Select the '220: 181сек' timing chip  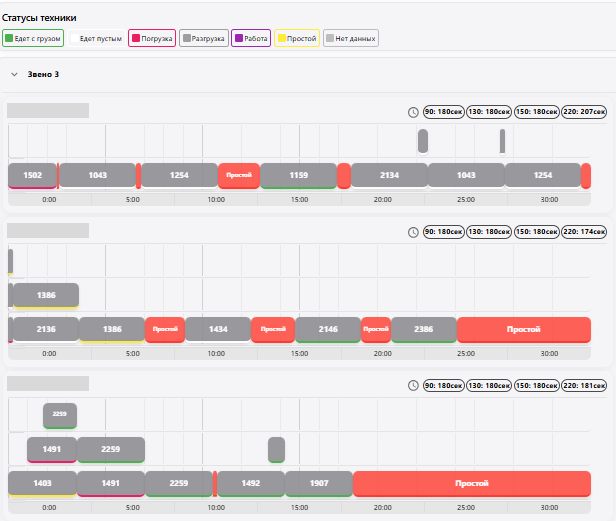click(x=584, y=385)
